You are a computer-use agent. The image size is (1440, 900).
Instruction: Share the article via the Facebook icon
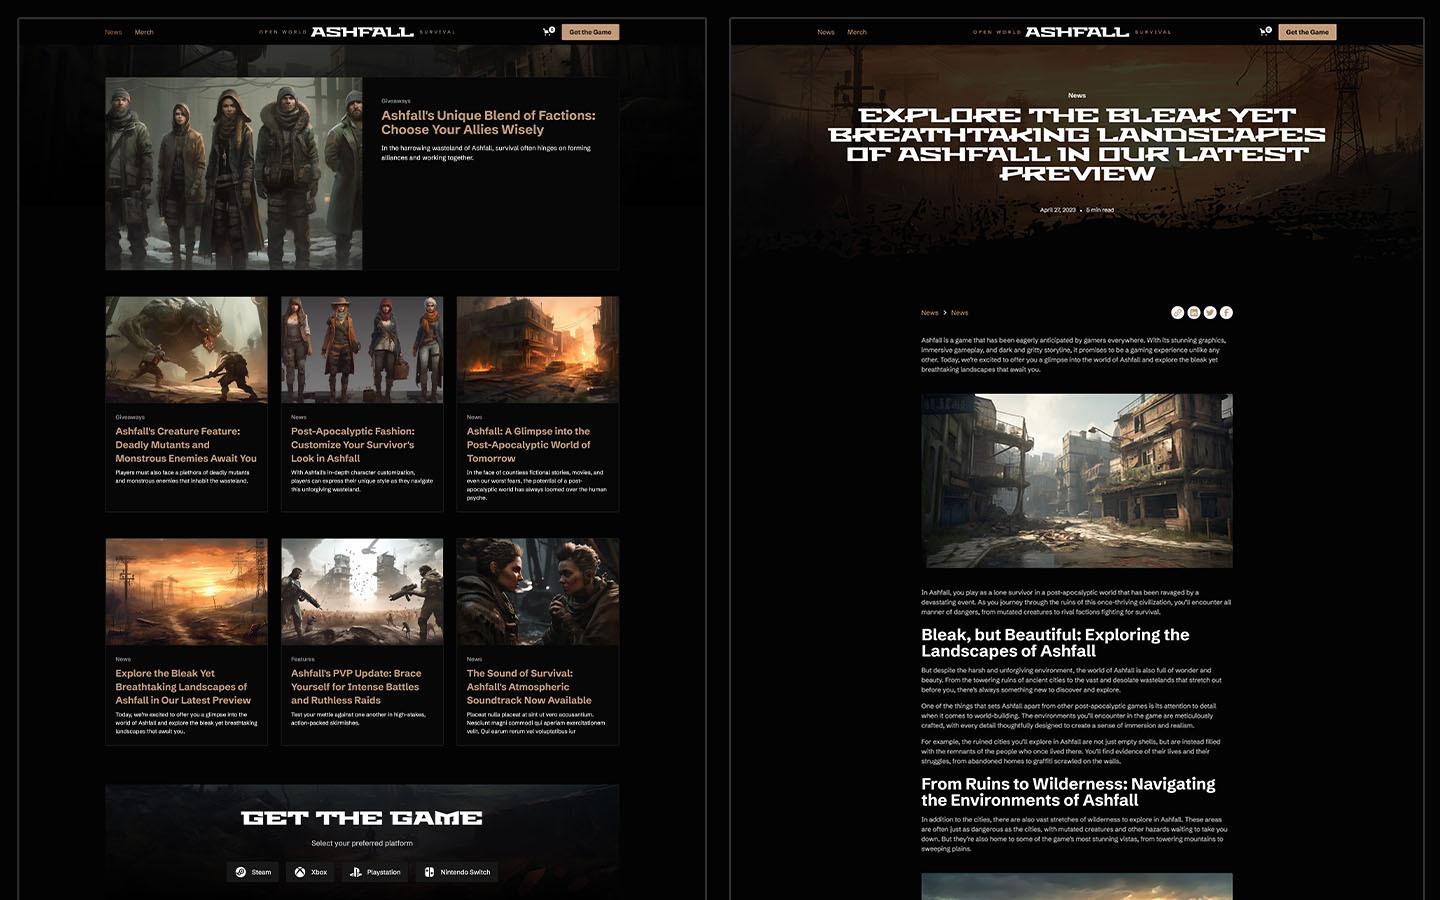[x=1225, y=312]
